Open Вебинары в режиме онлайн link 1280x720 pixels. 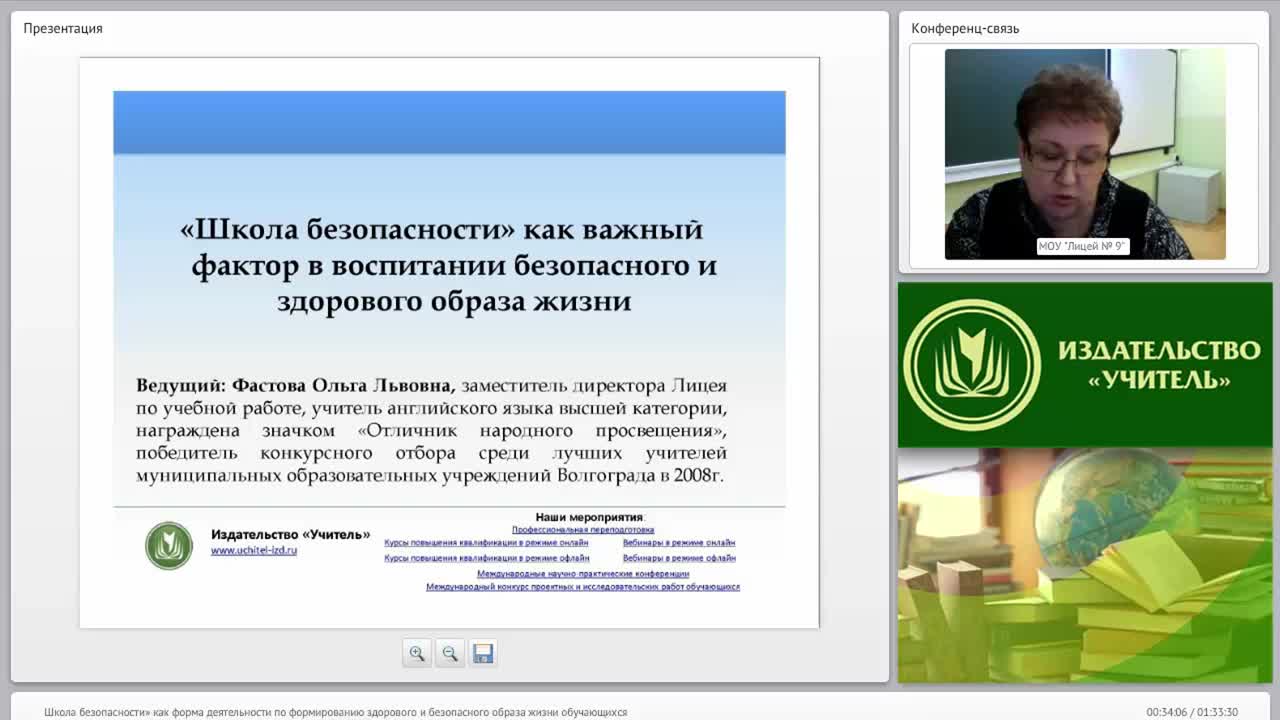[679, 543]
